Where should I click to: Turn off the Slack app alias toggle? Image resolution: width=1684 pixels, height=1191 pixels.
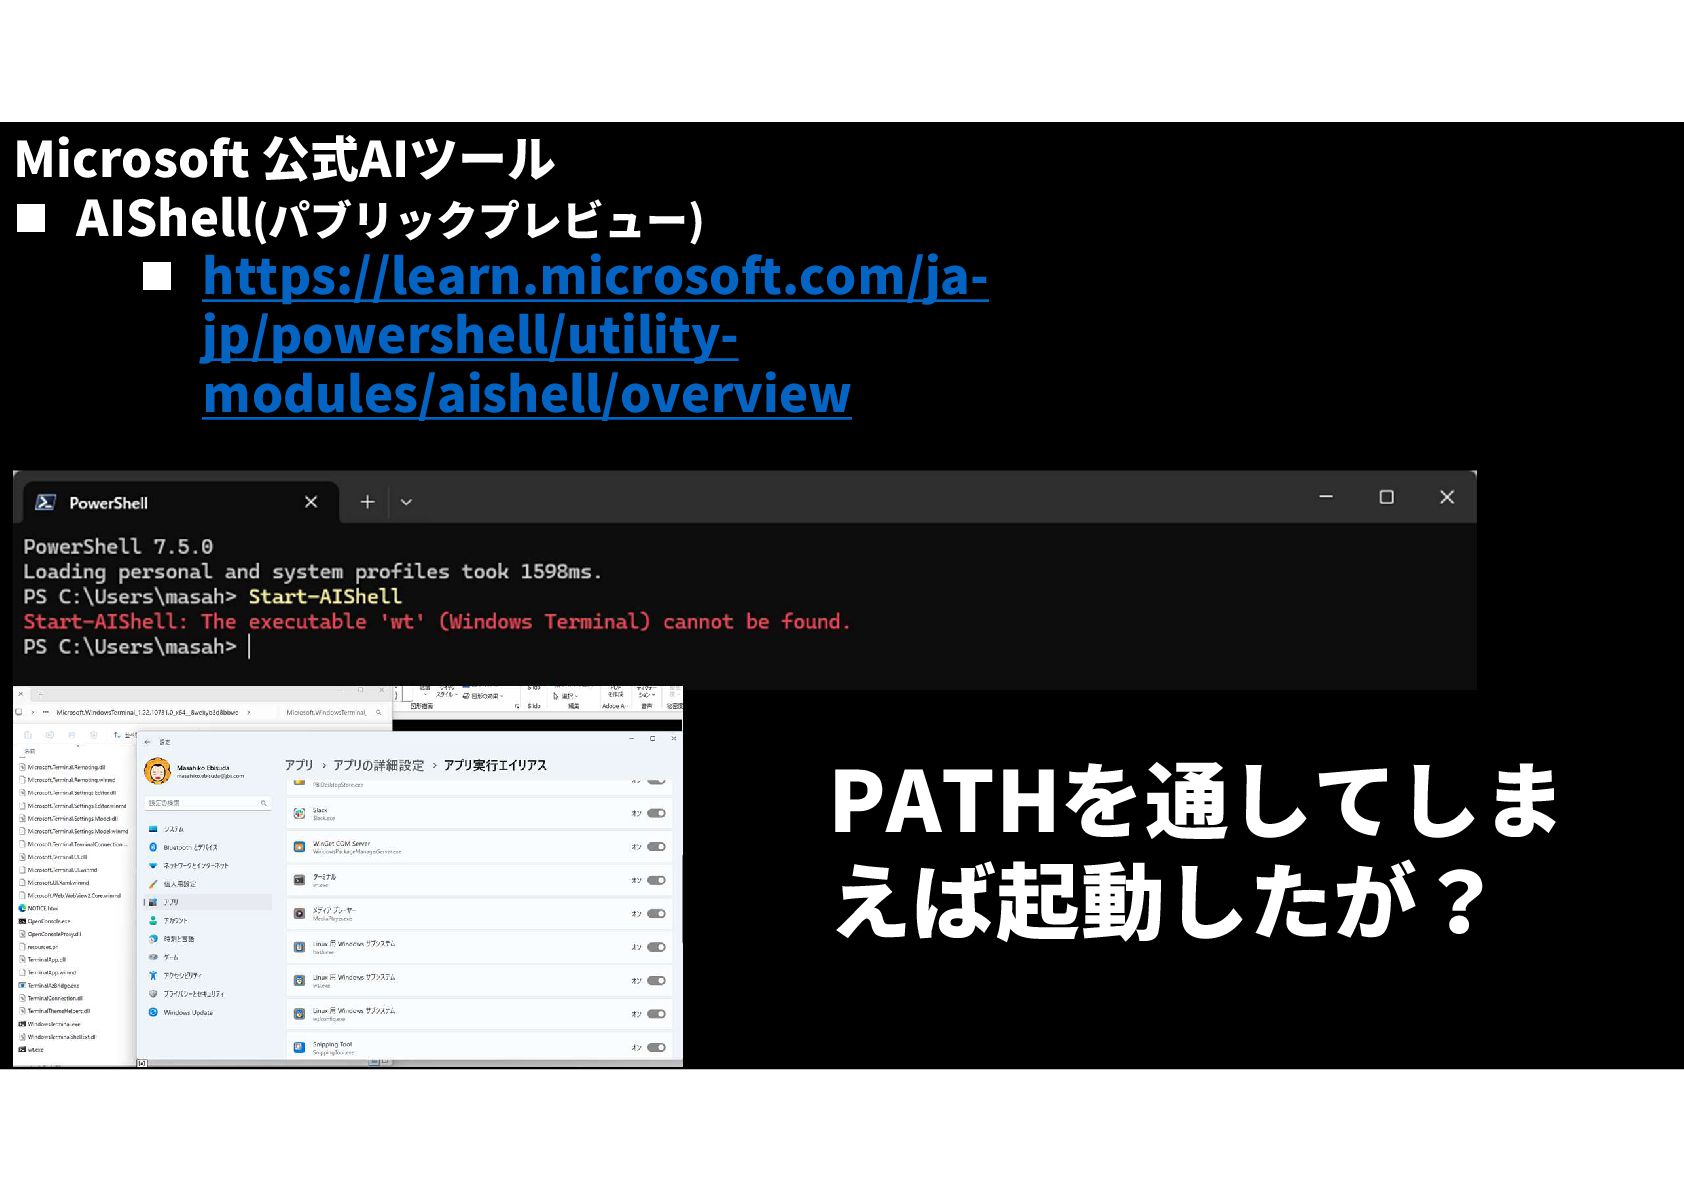pos(656,813)
